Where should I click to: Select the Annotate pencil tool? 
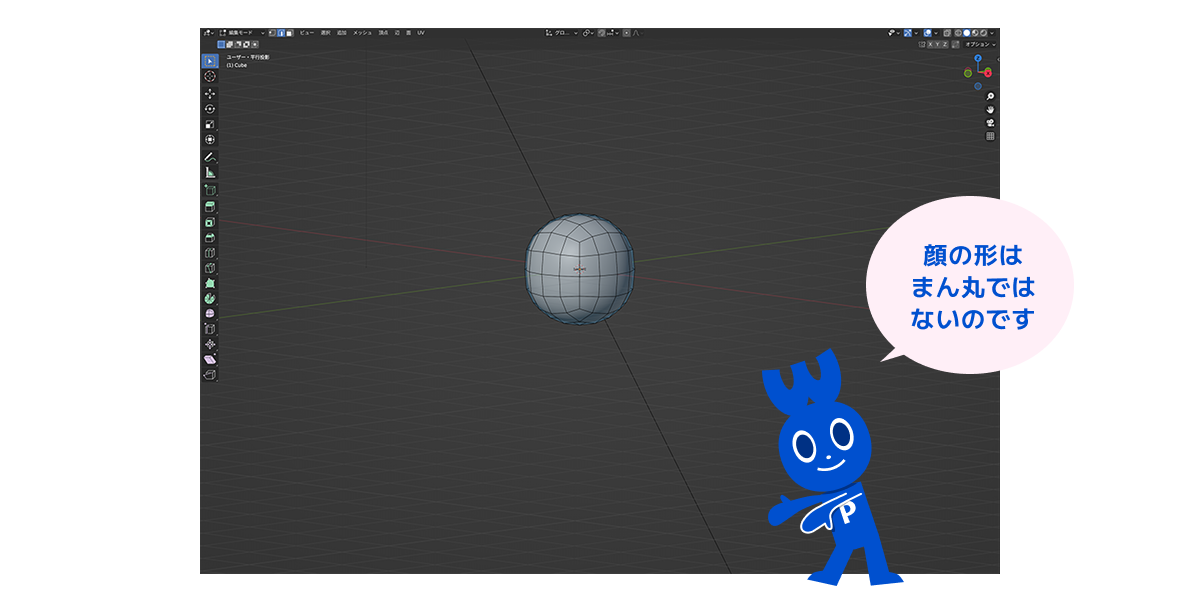click(x=210, y=157)
